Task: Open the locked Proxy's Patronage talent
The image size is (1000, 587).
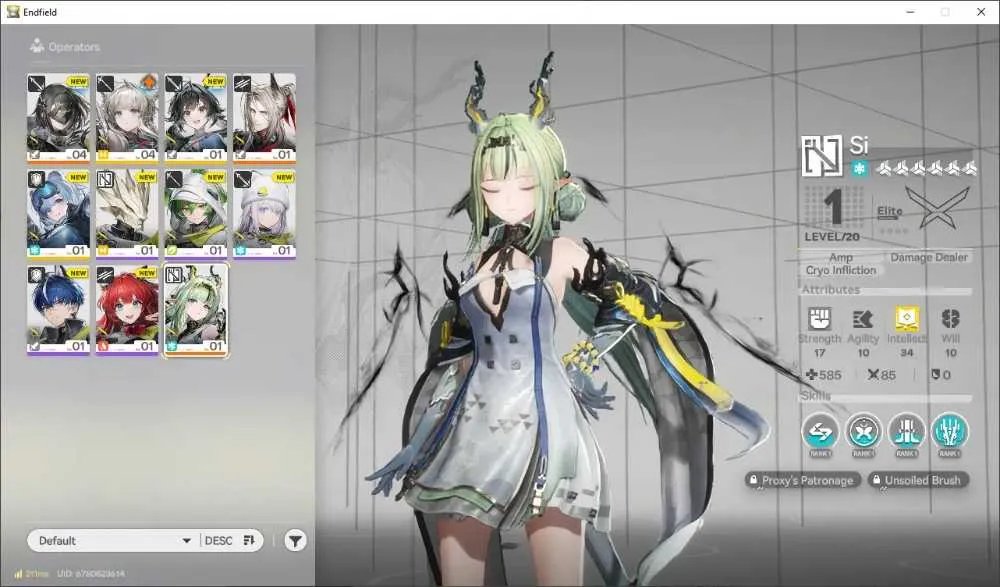Action: (x=802, y=480)
